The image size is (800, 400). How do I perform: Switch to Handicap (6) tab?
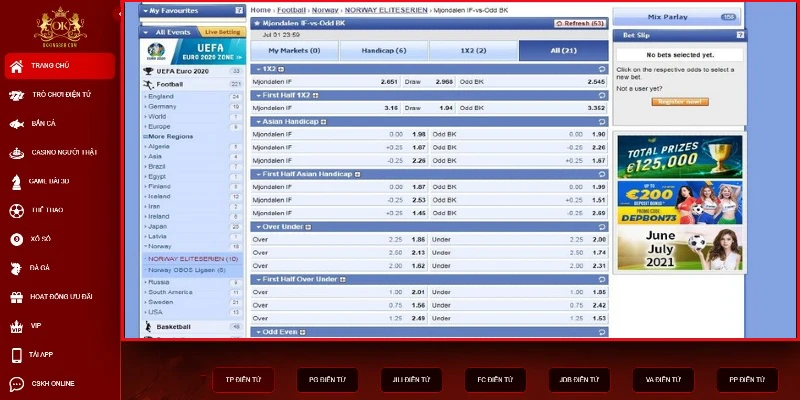tap(384, 51)
